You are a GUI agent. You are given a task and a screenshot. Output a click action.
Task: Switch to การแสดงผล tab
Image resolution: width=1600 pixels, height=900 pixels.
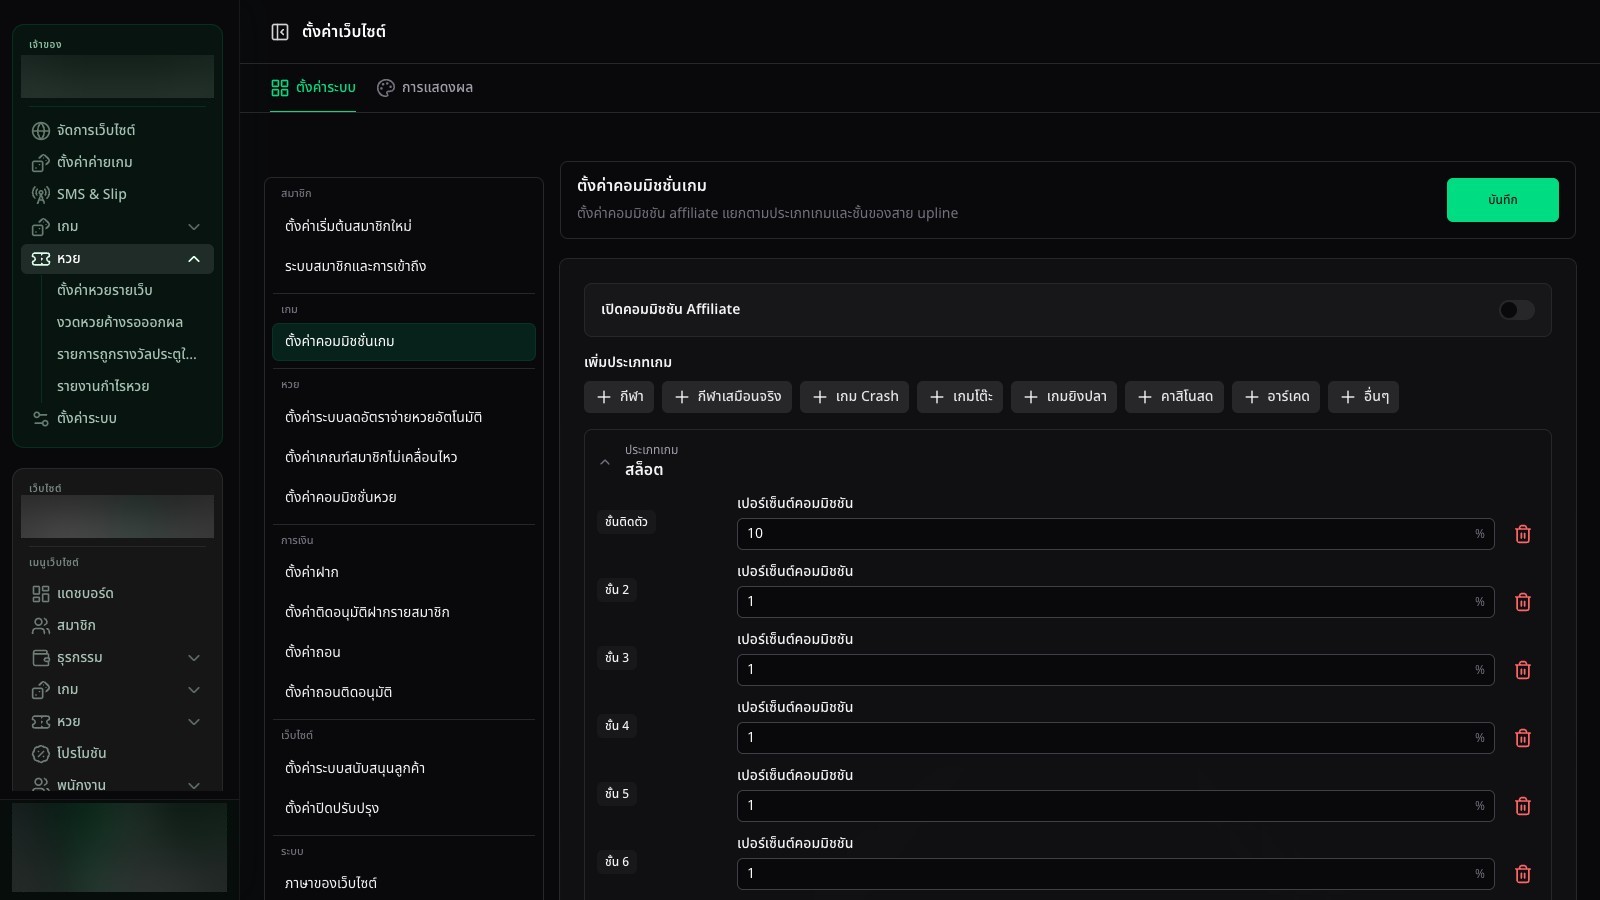425,88
